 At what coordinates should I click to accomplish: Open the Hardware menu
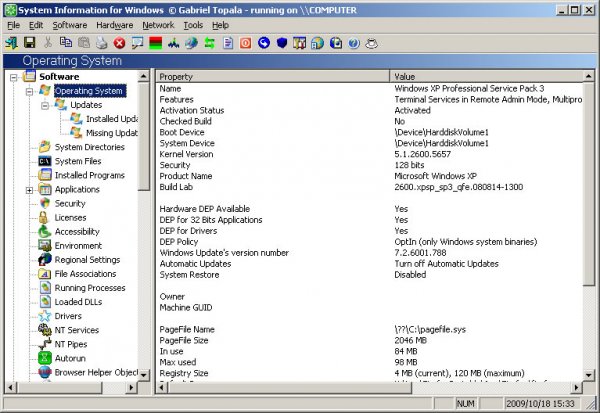click(114, 24)
